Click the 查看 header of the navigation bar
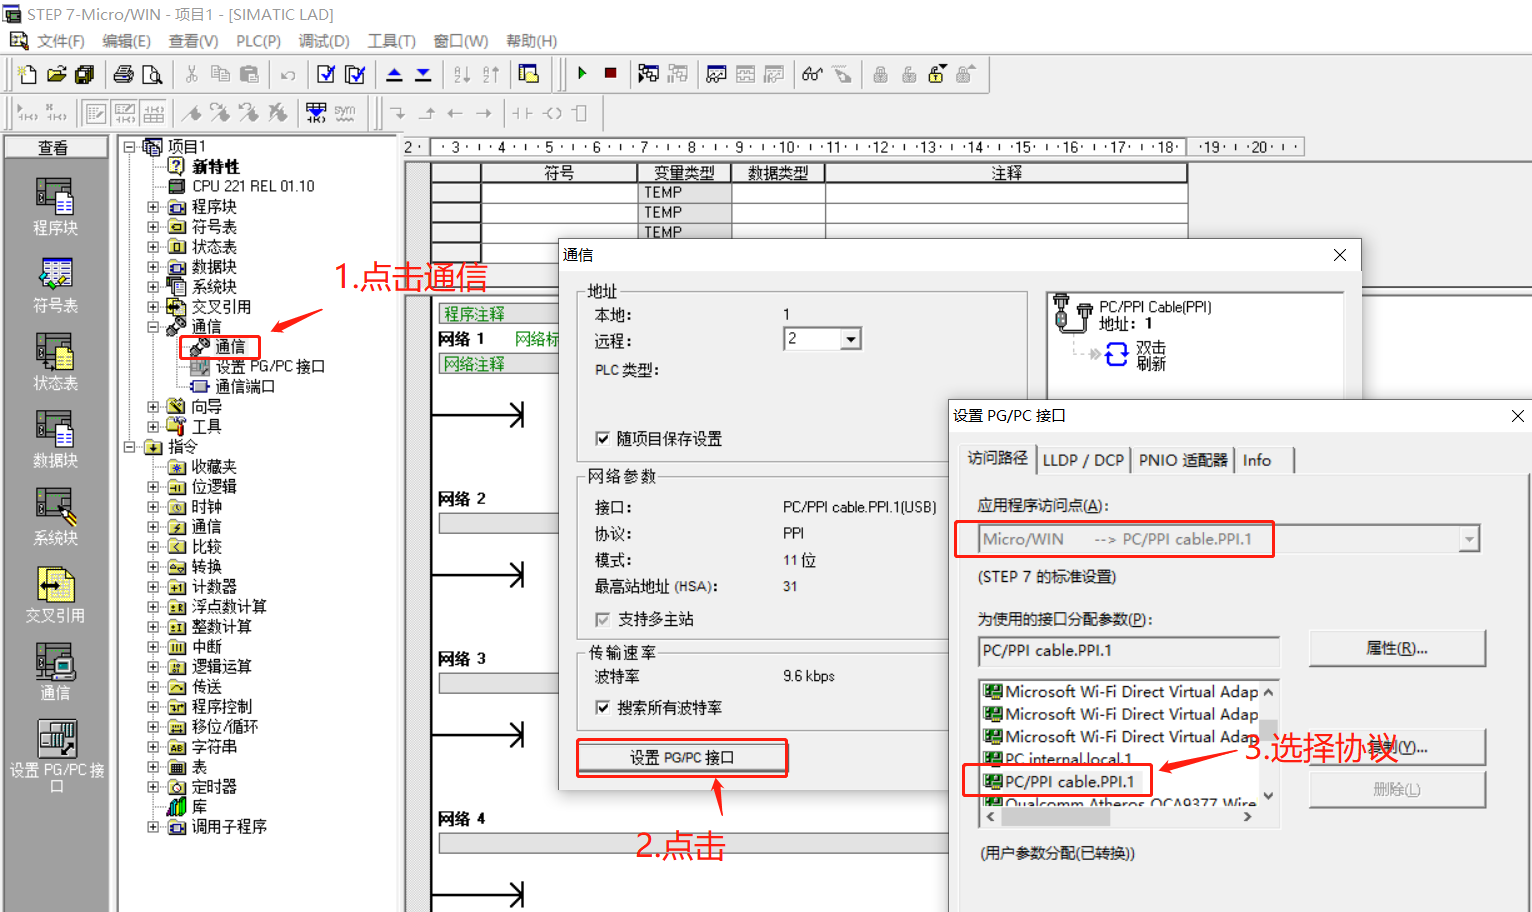Viewport: 1532px width, 912px height. click(x=55, y=147)
